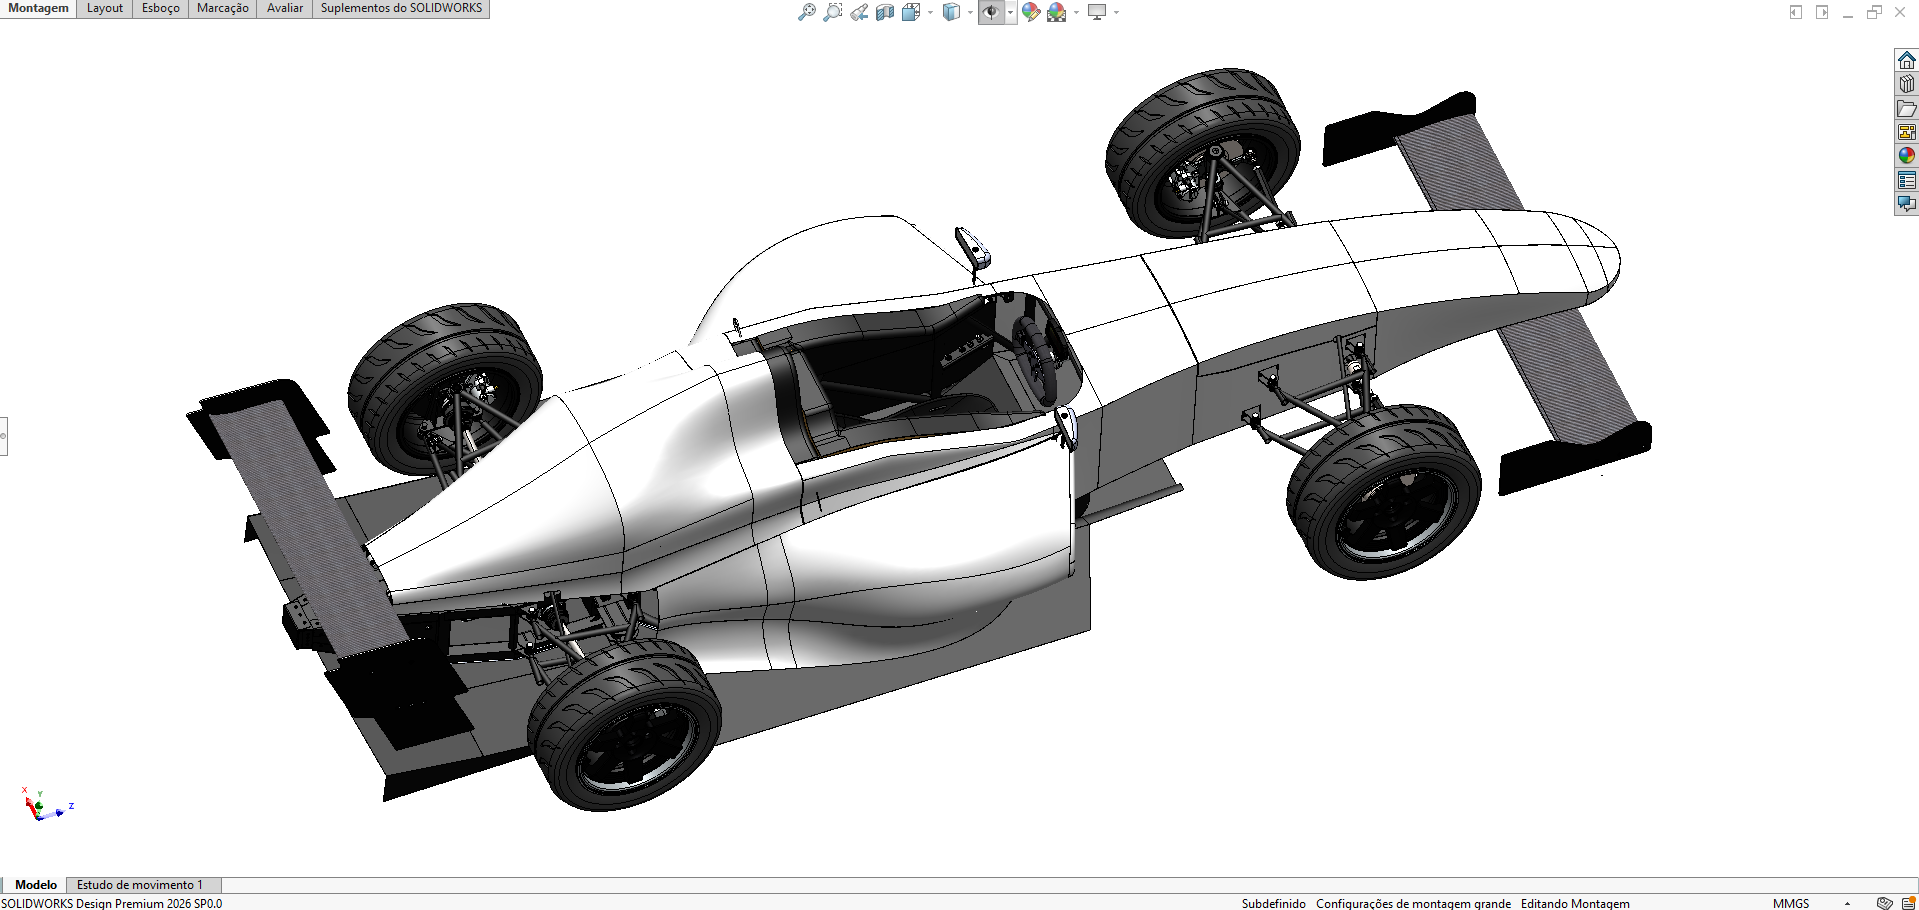Viewport: 1919px width, 910px height.
Task: Open the Estudo de movimento 1 tab
Action: (140, 885)
